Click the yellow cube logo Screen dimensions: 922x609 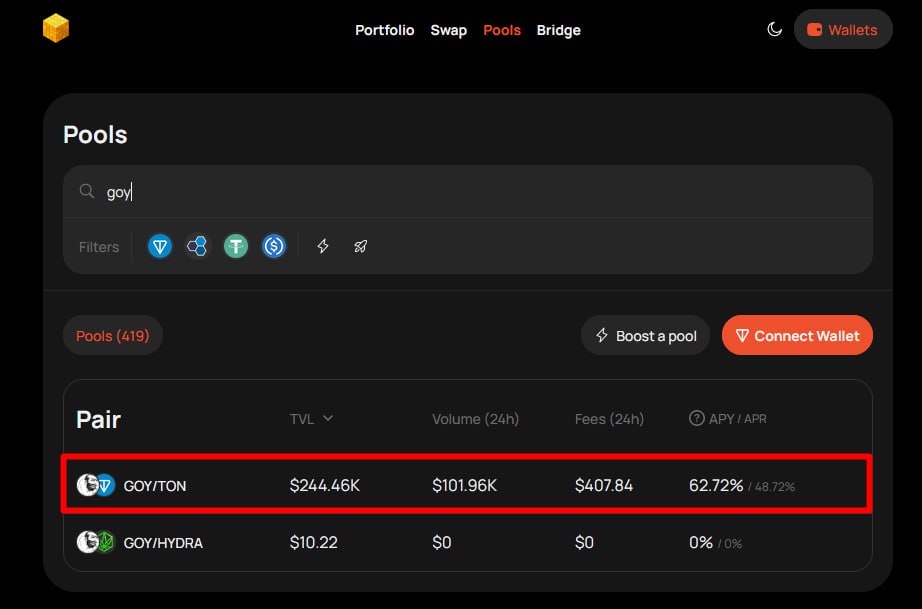coord(56,28)
